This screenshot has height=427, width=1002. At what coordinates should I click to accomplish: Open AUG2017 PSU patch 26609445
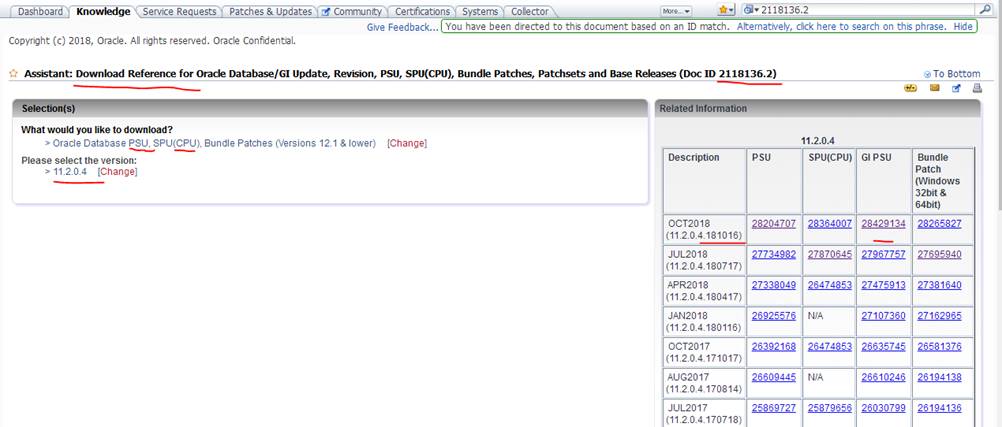click(x=774, y=377)
